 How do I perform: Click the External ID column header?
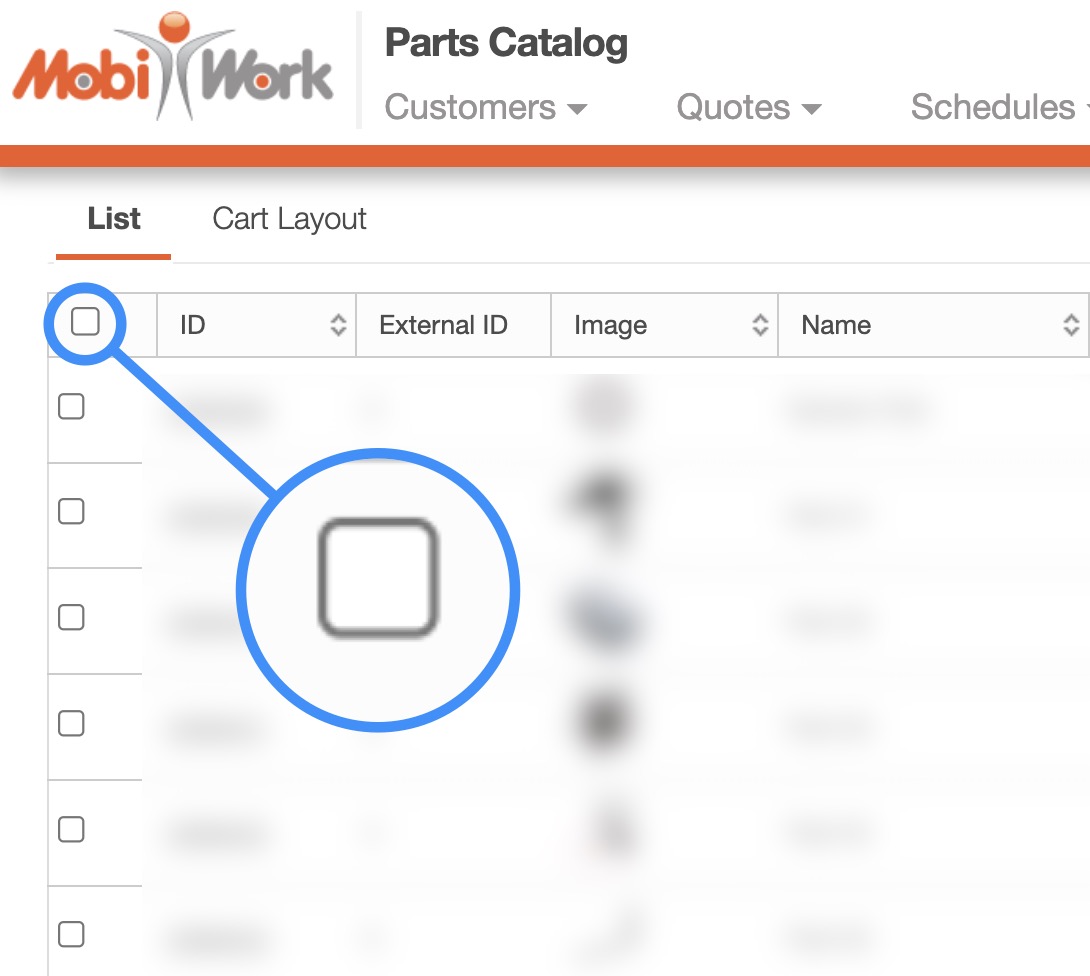pyautogui.click(x=443, y=325)
